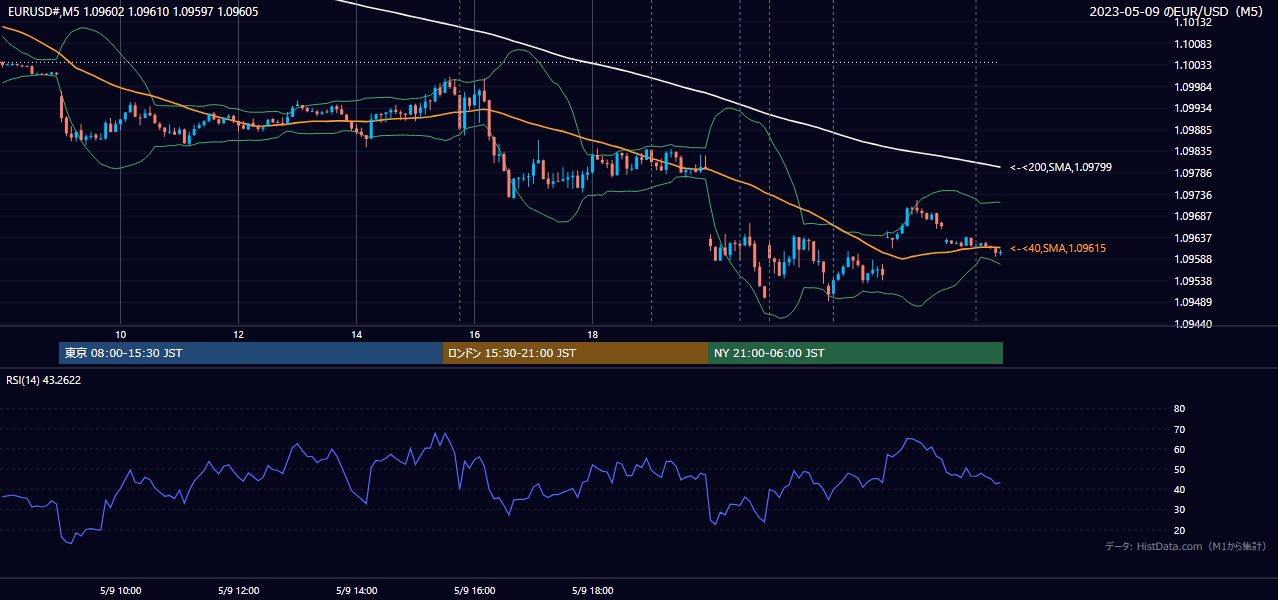This screenshot has height=600, width=1278.
Task: Click price axis value 1.10033
Action: click(x=1193, y=66)
